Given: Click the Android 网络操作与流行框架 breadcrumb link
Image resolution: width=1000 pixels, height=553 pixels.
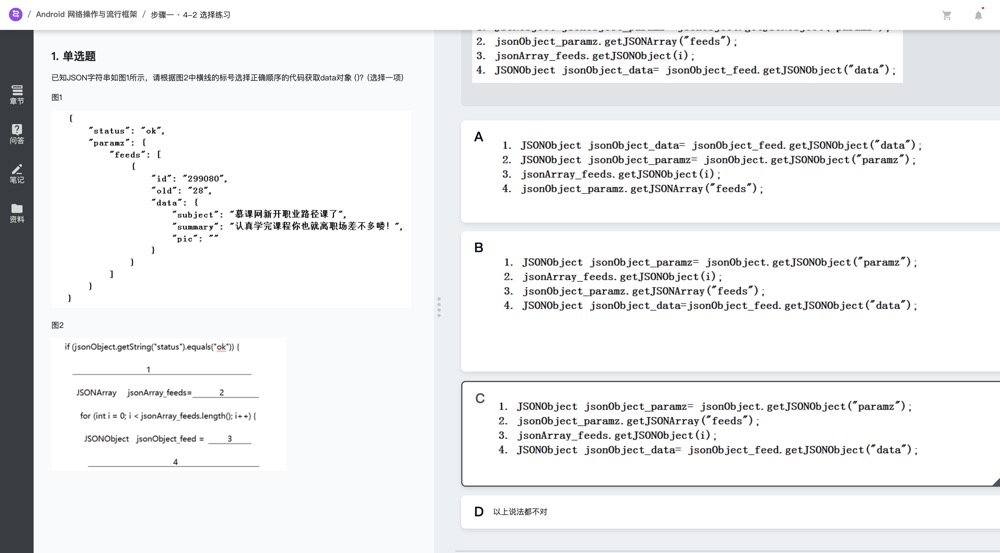Looking at the screenshot, I should [86, 14].
